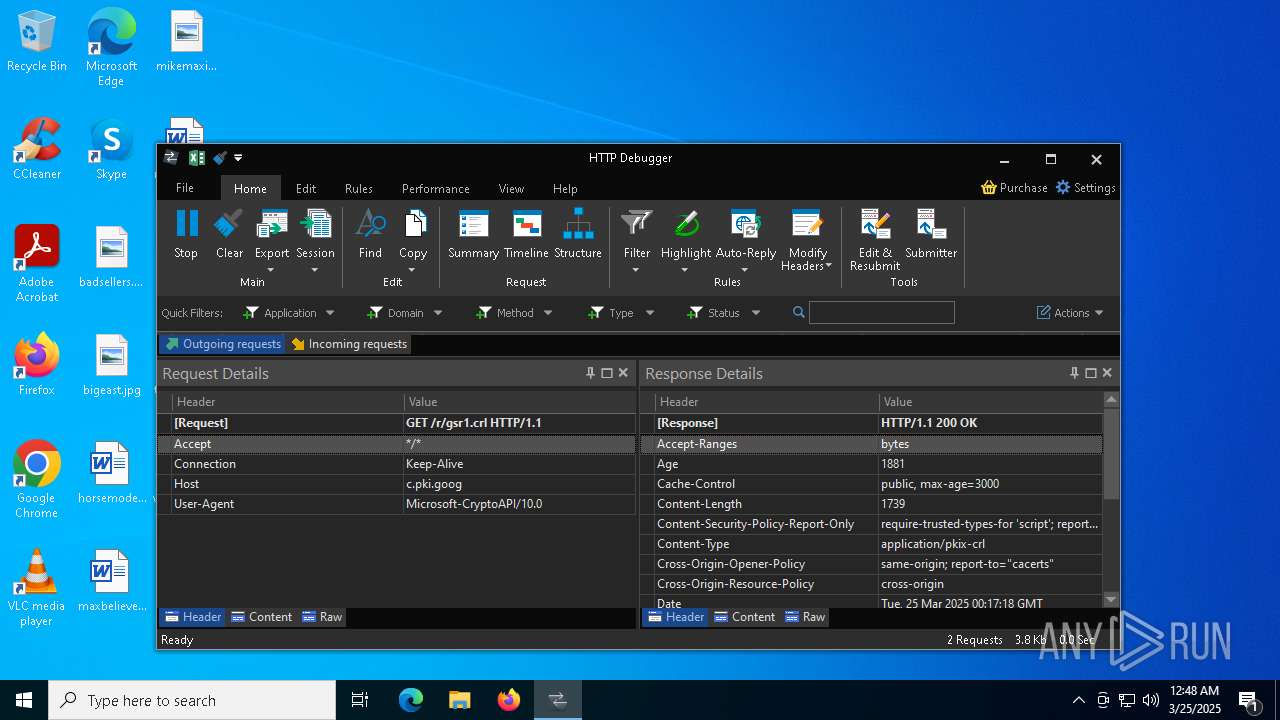The width and height of the screenshot is (1280, 720).
Task: Switch to the Performance ribbon tab
Action: click(x=436, y=188)
